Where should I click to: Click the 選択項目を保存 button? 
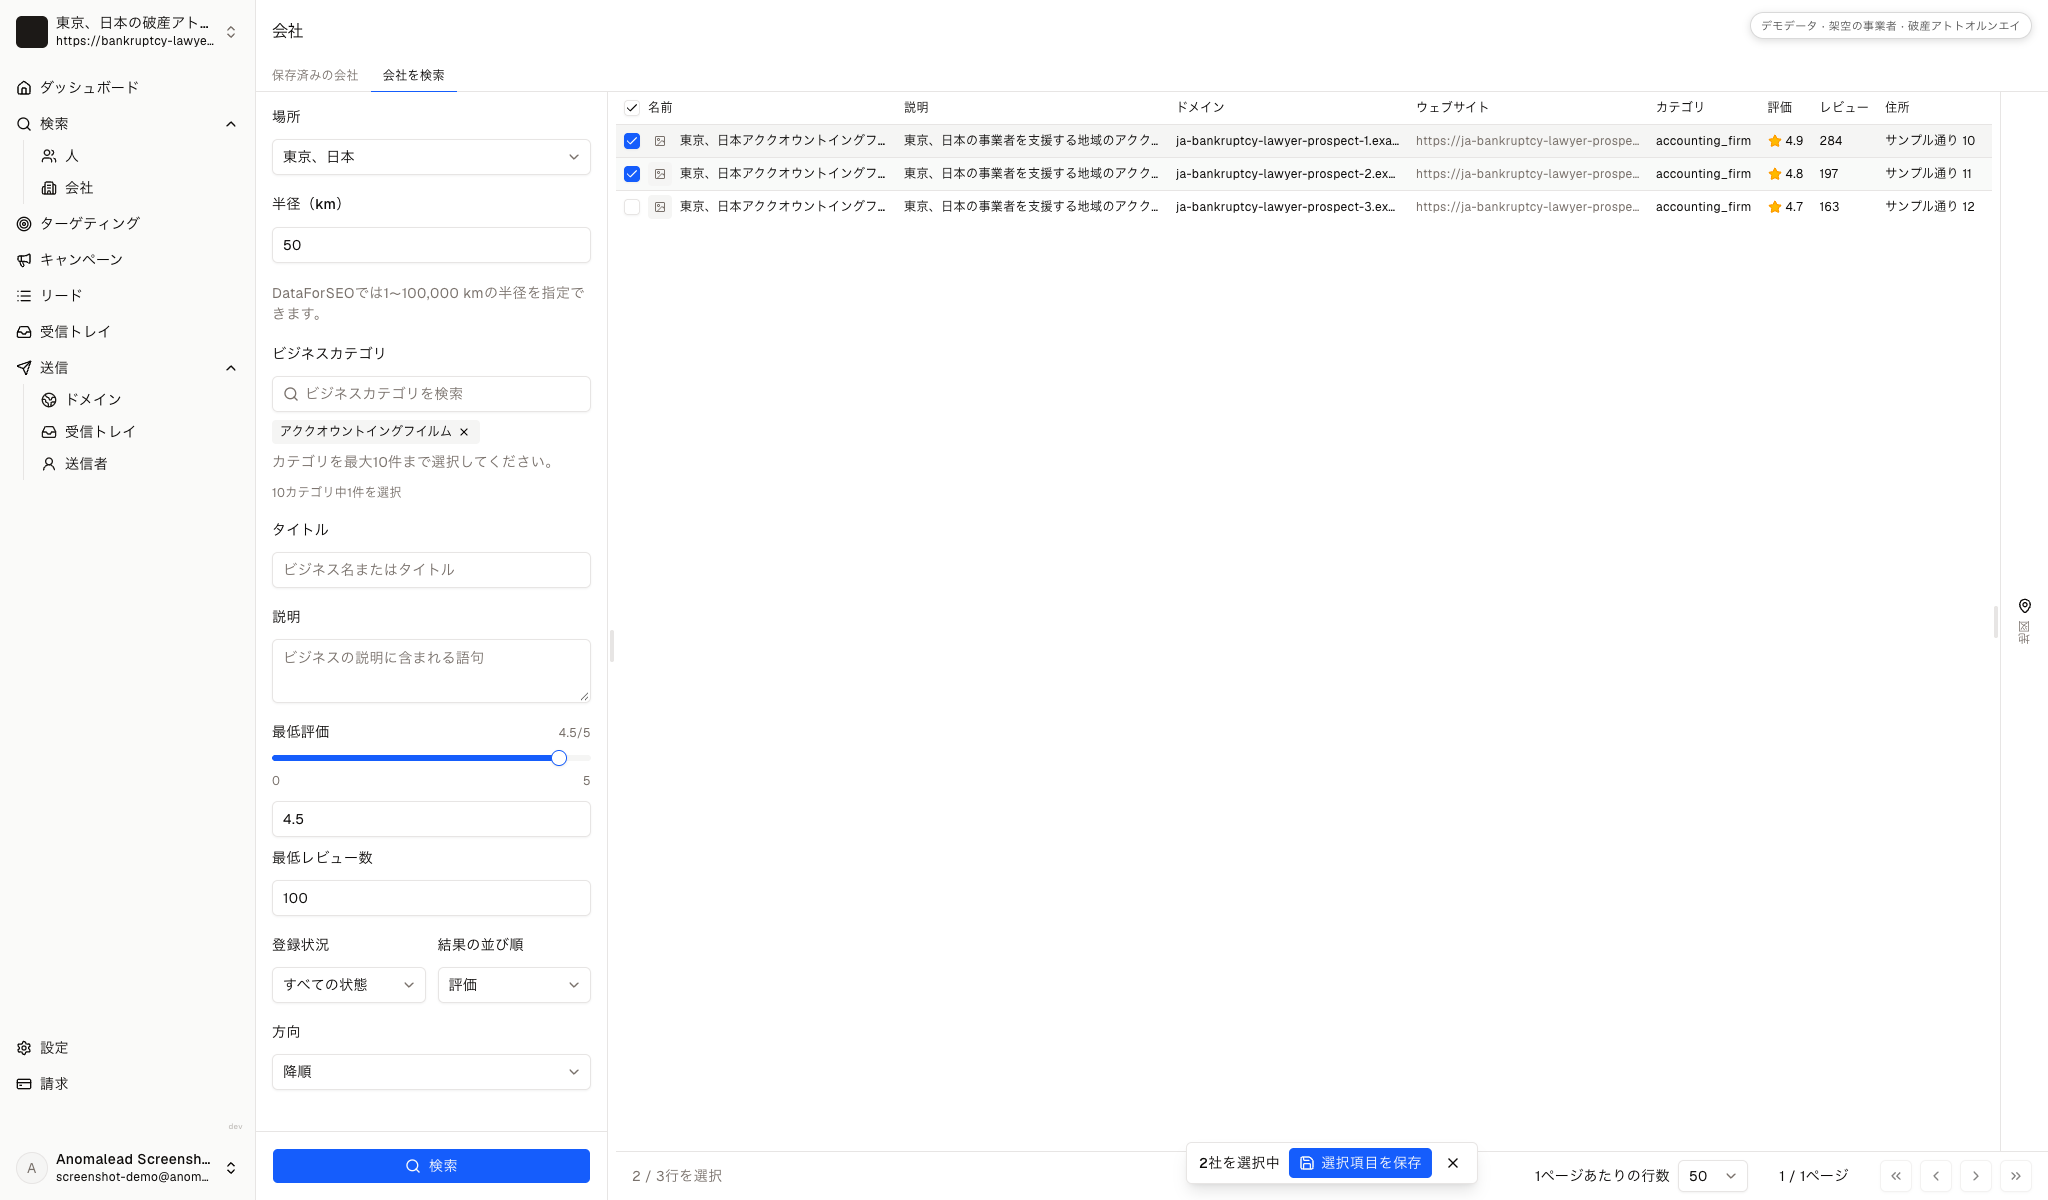tap(1360, 1163)
